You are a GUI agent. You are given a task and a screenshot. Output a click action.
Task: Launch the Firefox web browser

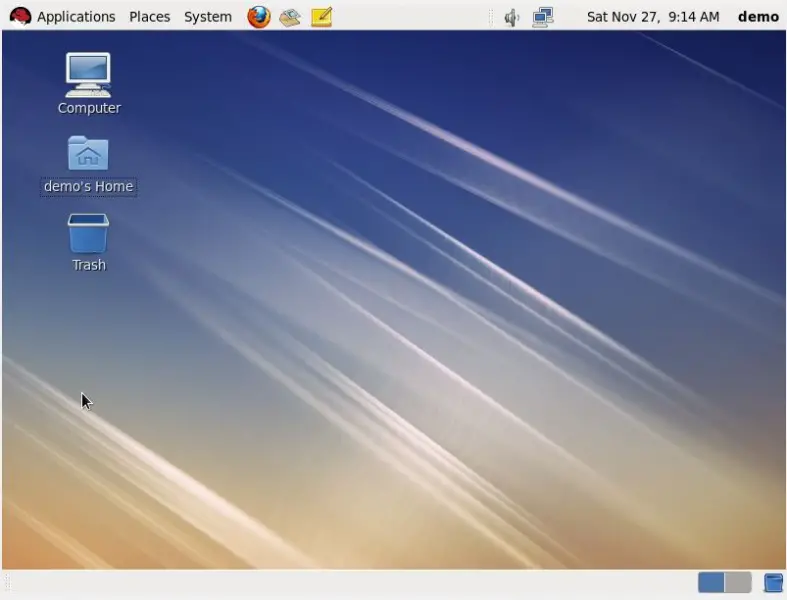[259, 17]
